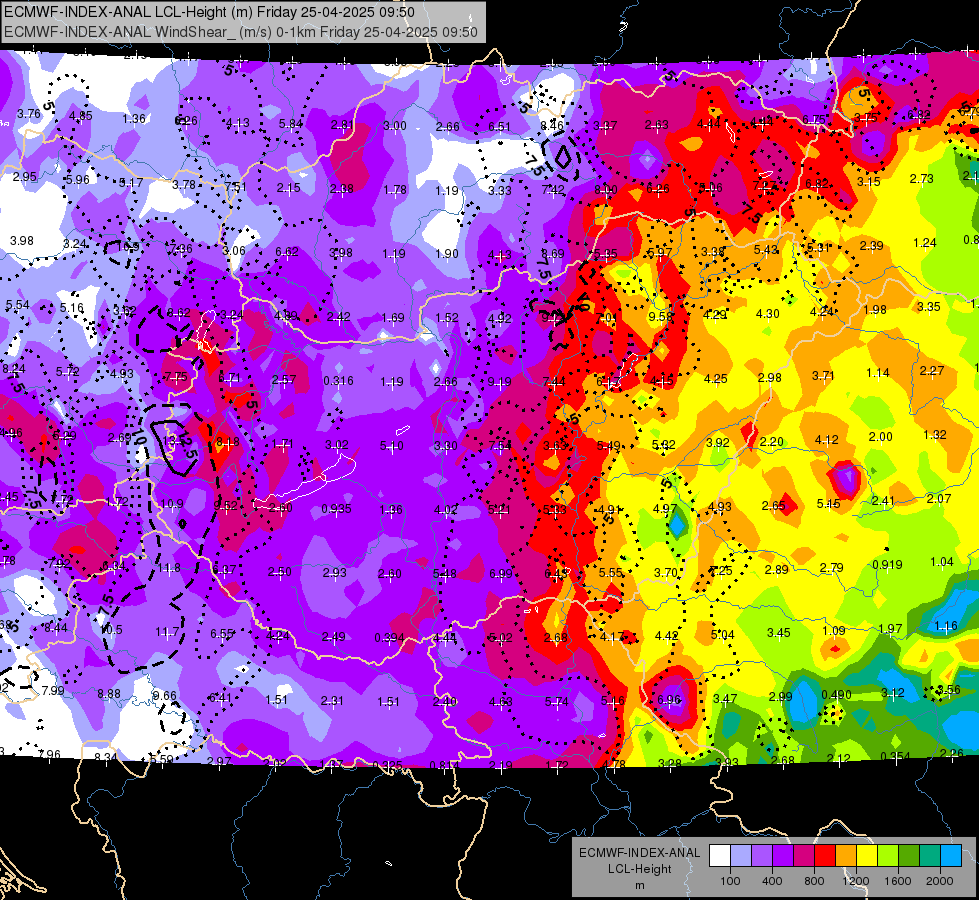This screenshot has width=979, height=900.
Task: Click the red legend swatch
Action: 825,856
